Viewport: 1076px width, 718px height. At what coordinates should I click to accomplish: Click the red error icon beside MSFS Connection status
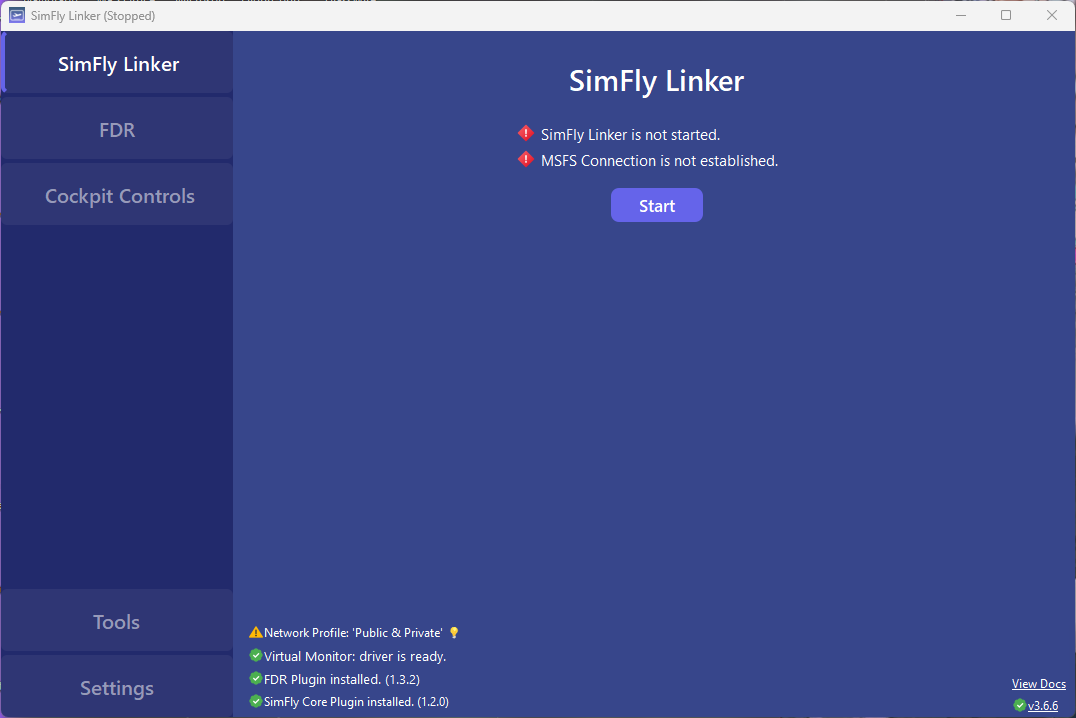(526, 160)
